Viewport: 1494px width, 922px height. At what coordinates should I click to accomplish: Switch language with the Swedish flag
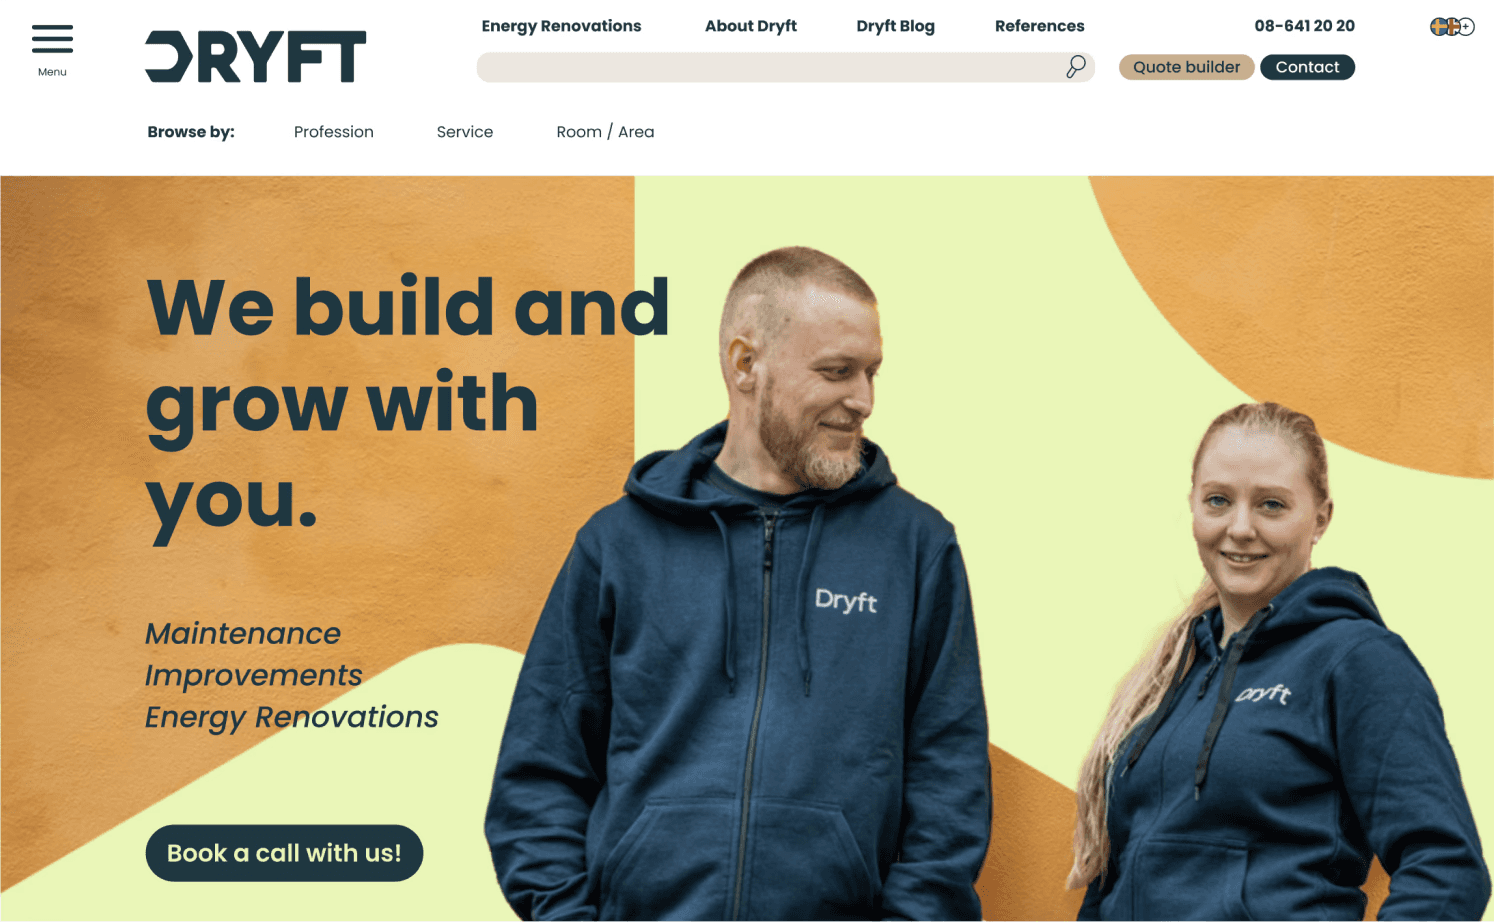(1438, 27)
